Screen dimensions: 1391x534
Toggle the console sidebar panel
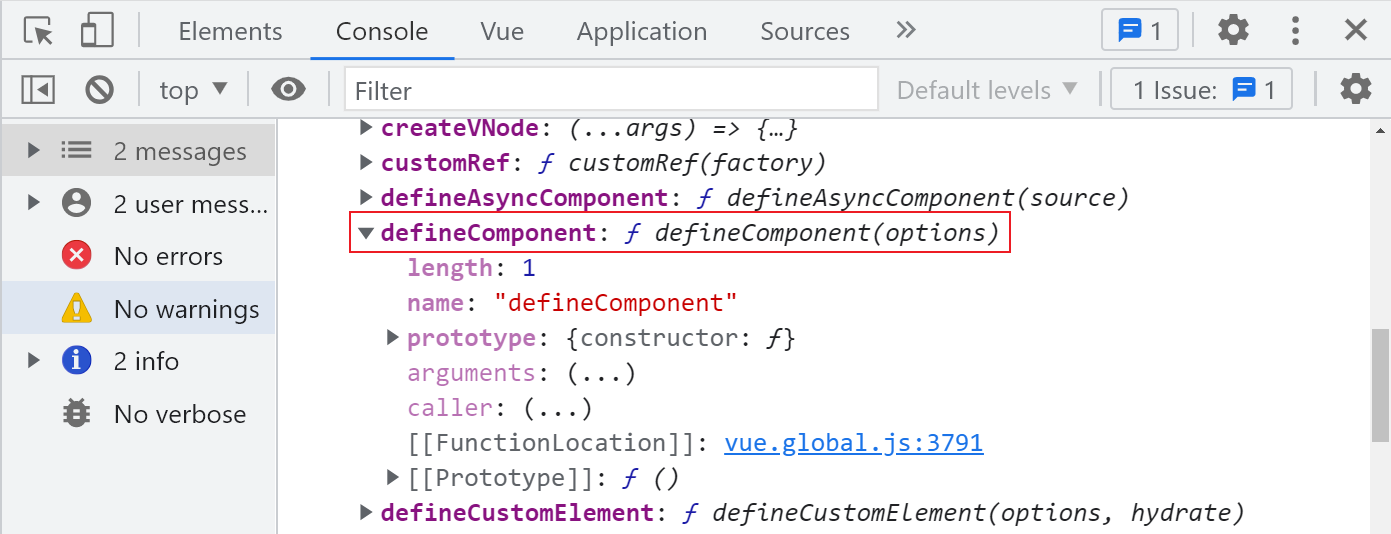(38, 90)
